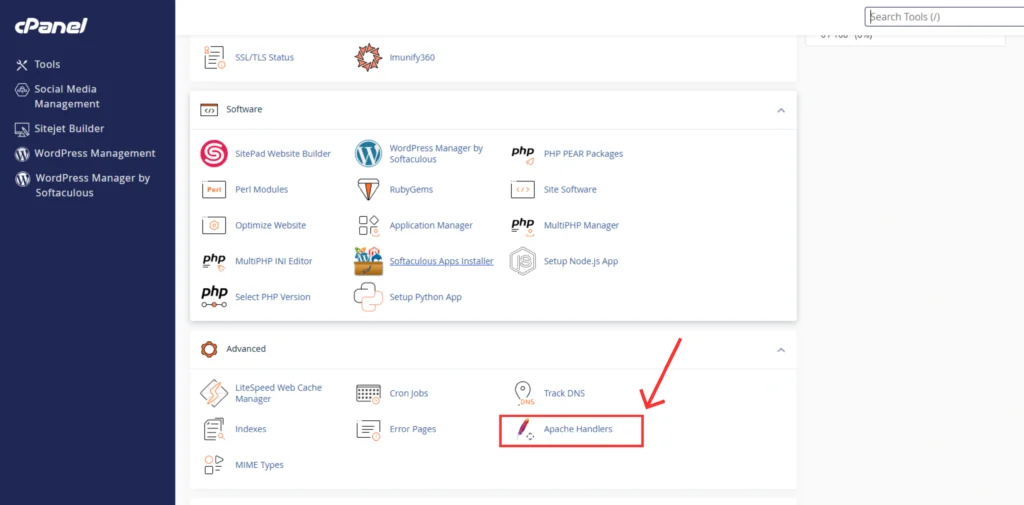Click the Apache Handlers feather icon

[524, 429]
